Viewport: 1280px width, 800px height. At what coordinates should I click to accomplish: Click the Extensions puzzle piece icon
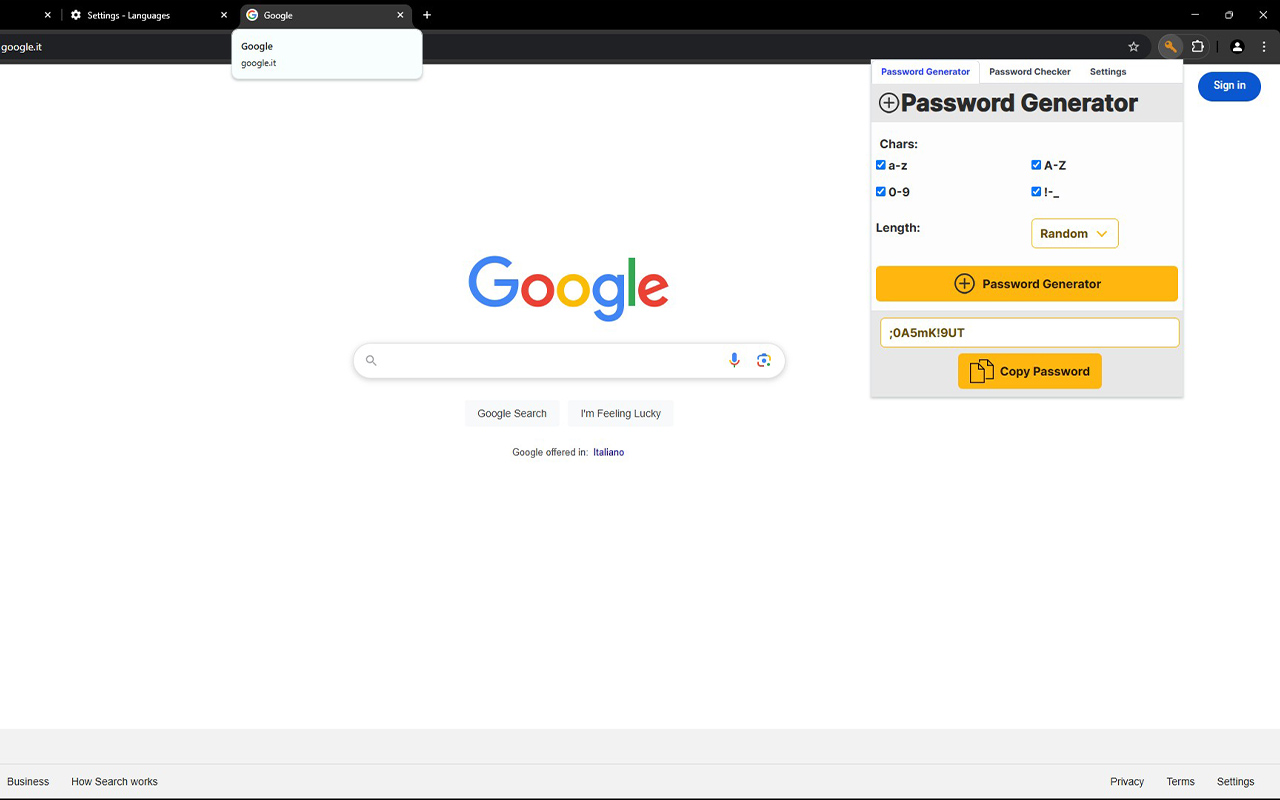[x=1197, y=46]
